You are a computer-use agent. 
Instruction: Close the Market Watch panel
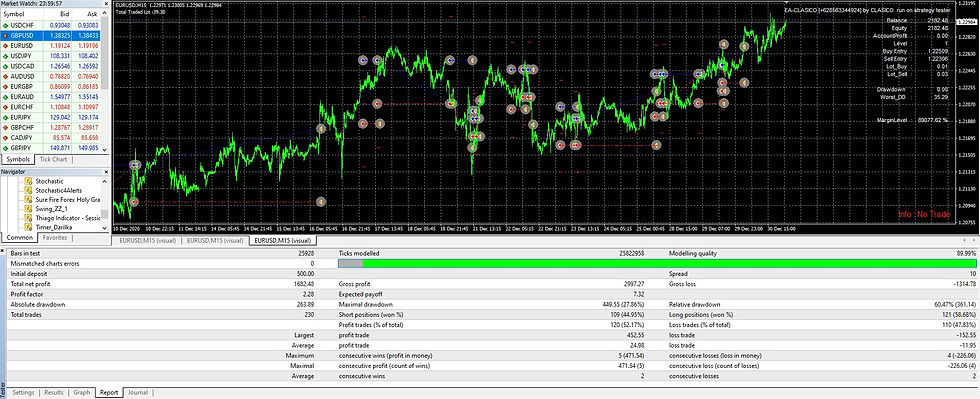coord(106,3)
